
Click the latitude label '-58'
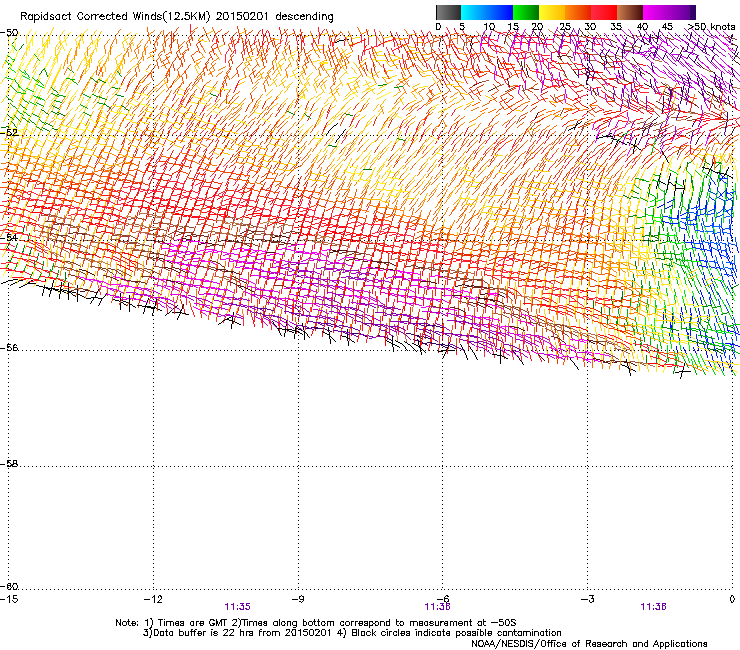[x=9, y=464]
